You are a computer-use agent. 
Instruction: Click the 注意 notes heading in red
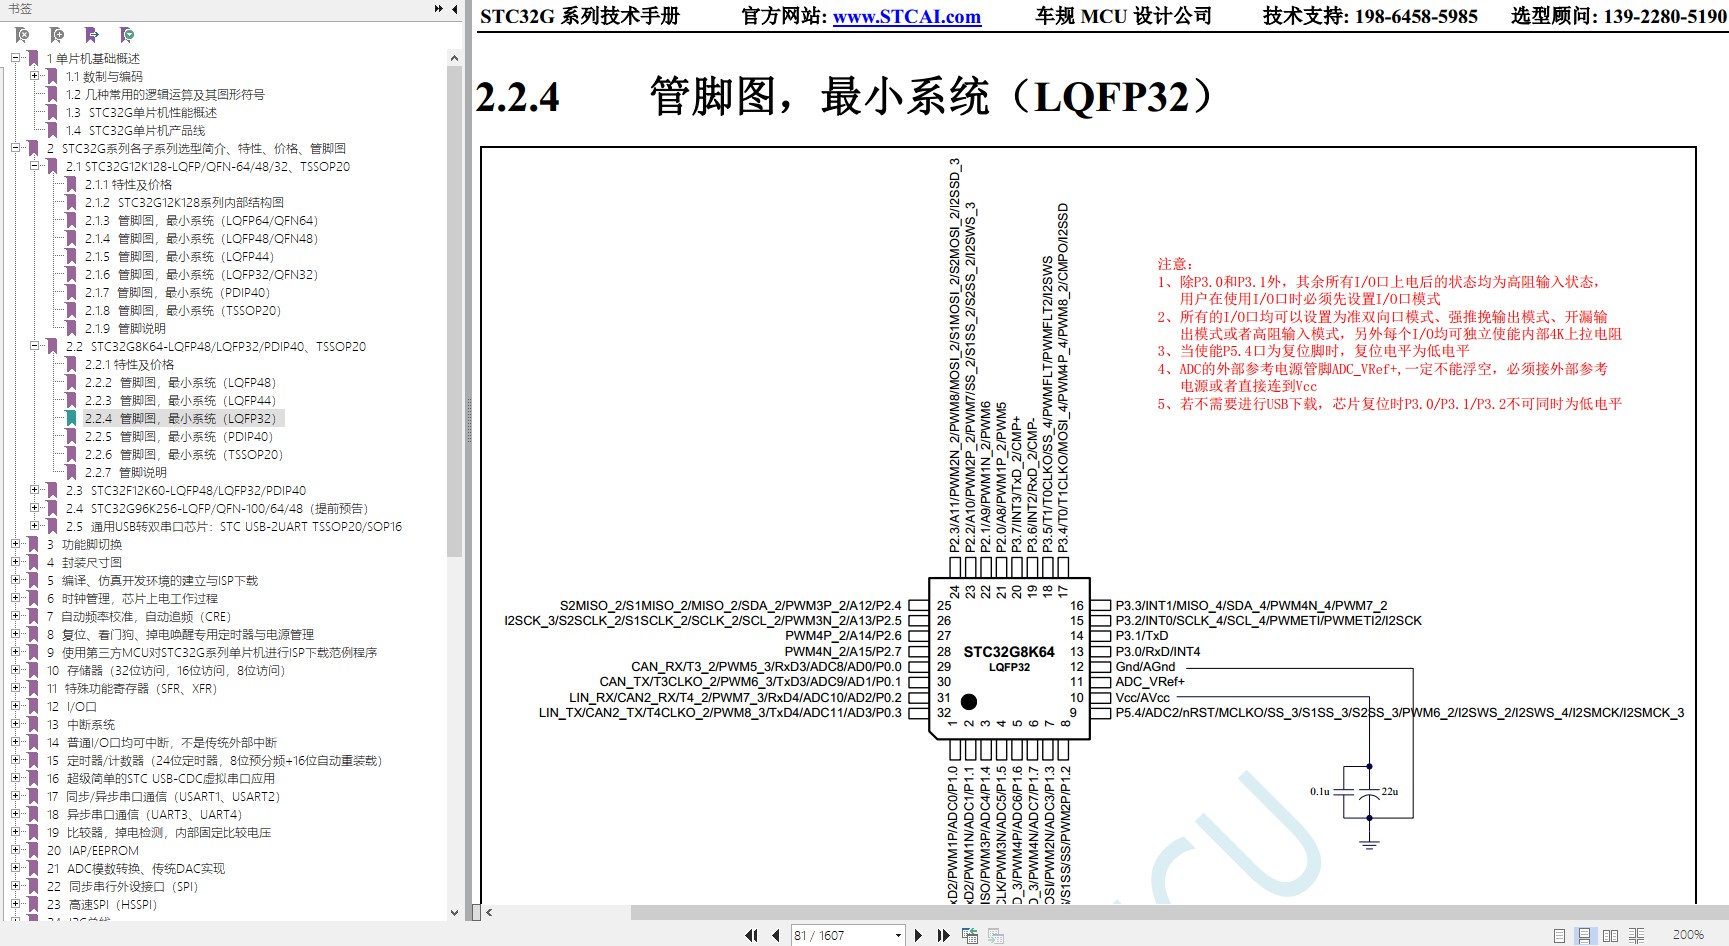pyautogui.click(x=1175, y=264)
